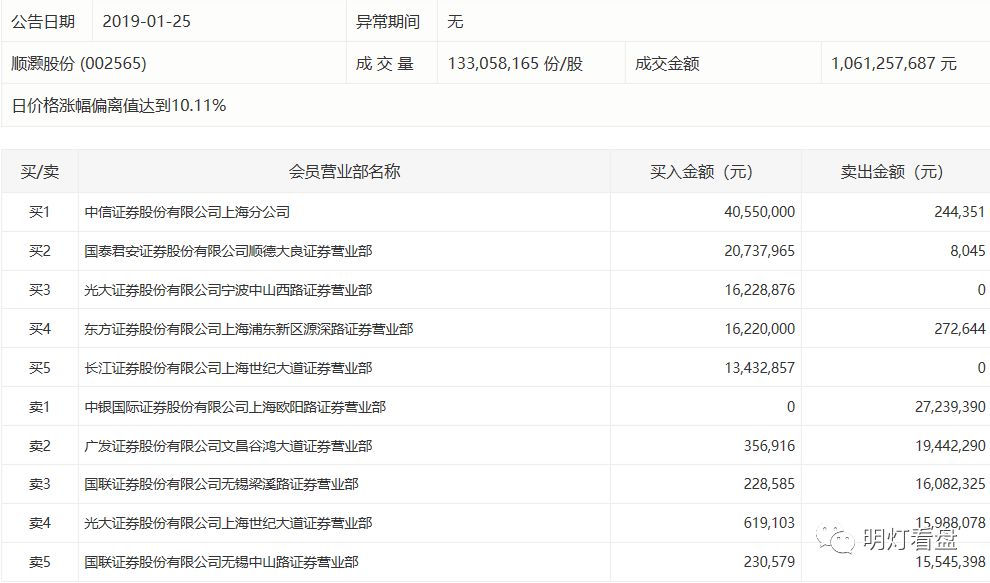
Task: Click 国泰君安证券顺德大良证券营业部 row name
Action: click(x=229, y=251)
